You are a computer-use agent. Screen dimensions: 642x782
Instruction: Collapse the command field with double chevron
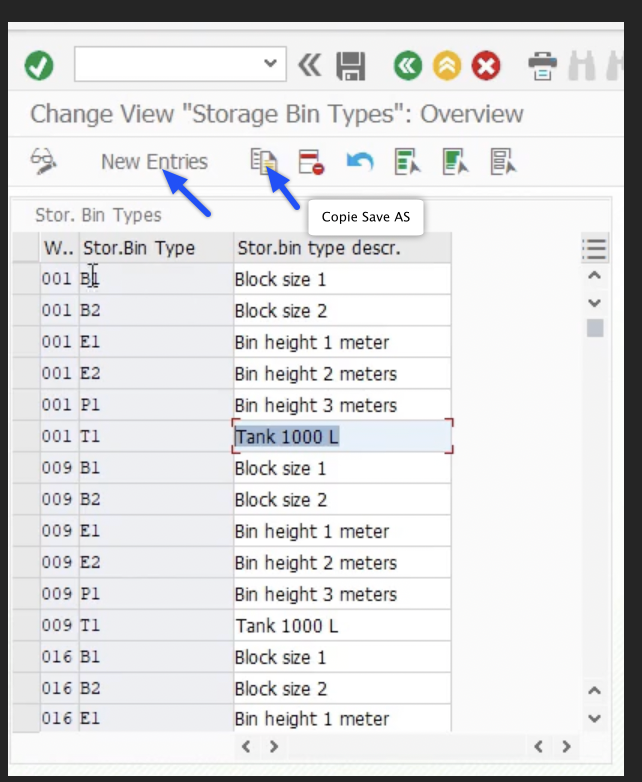click(310, 66)
